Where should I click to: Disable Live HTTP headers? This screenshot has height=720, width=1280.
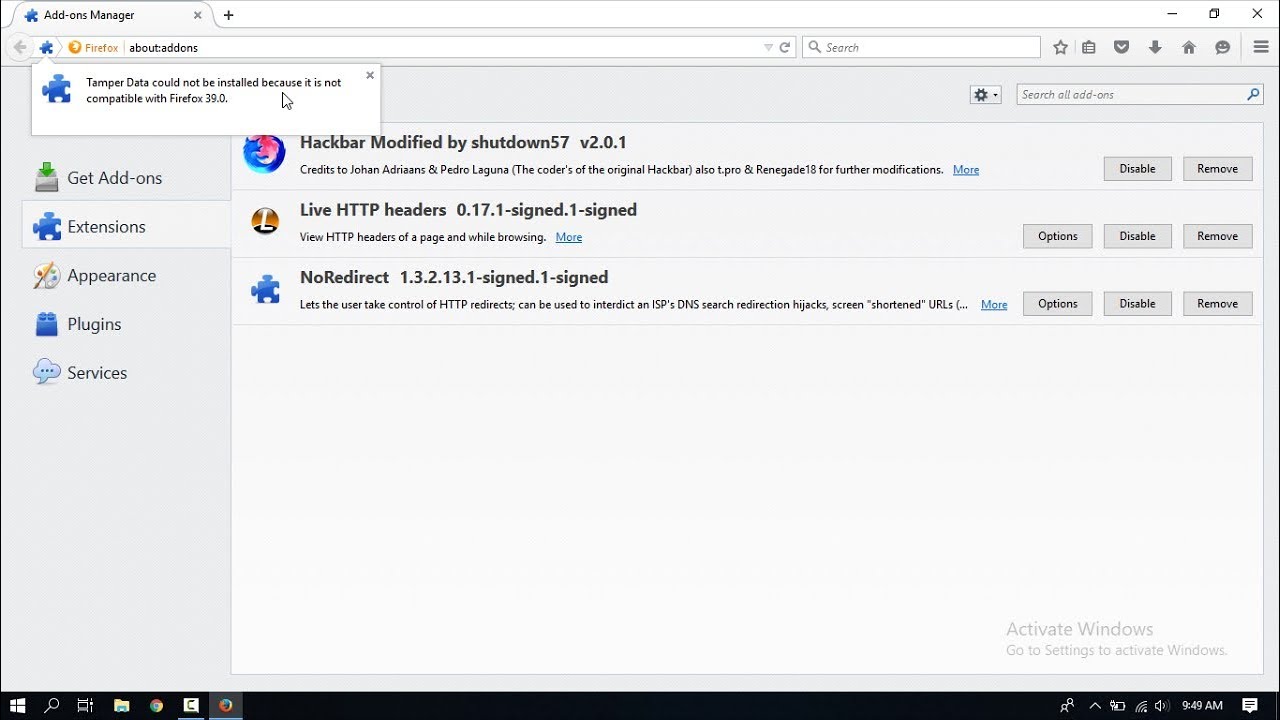1137,236
